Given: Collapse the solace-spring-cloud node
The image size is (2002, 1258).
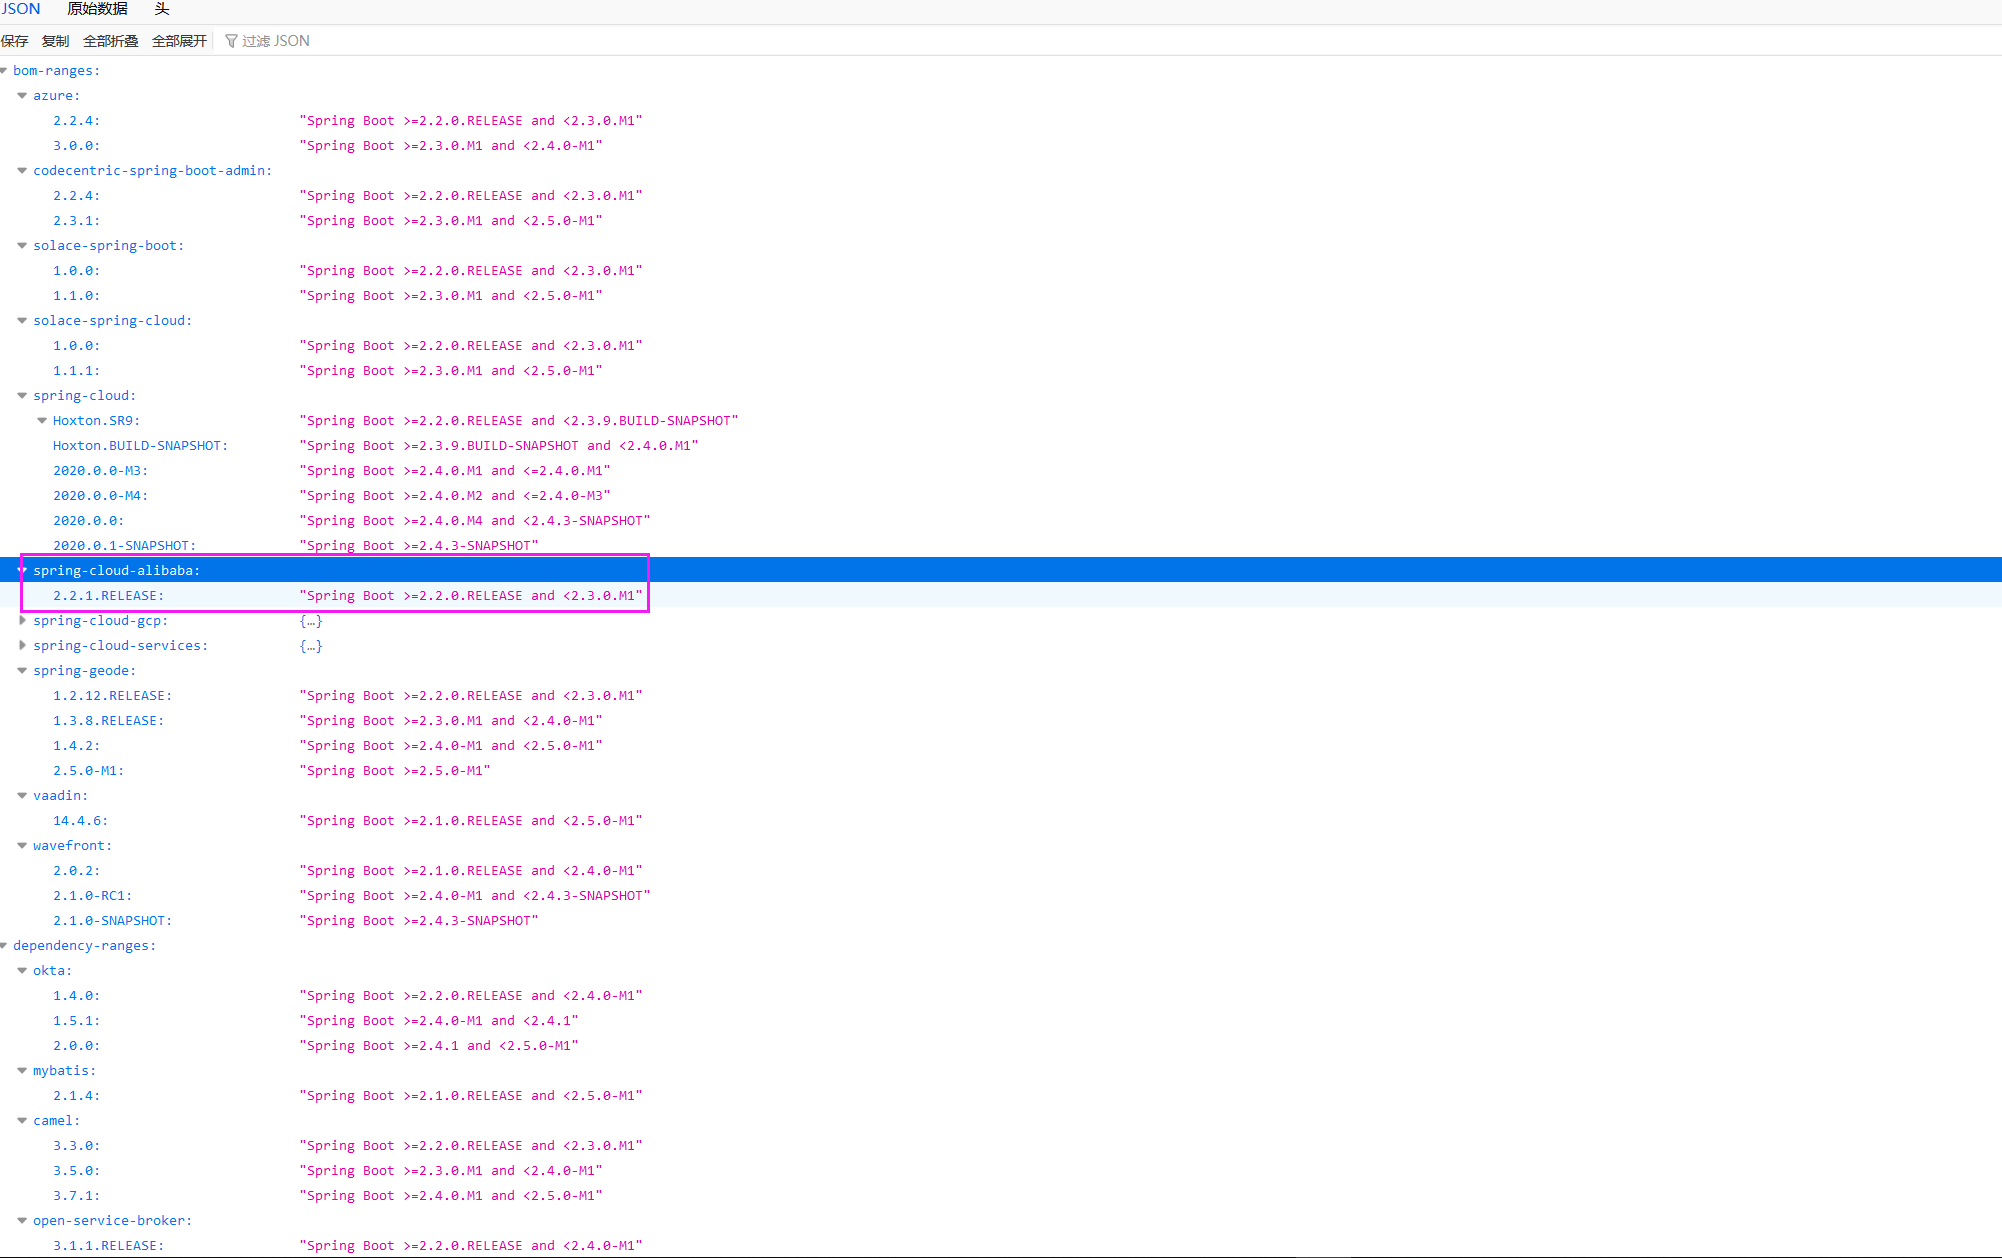Looking at the screenshot, I should click(22, 321).
